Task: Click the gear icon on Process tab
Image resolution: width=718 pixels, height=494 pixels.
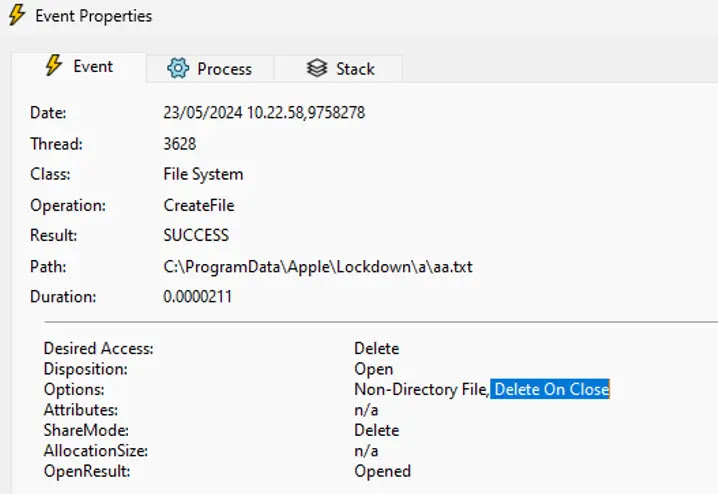Action: 178,68
